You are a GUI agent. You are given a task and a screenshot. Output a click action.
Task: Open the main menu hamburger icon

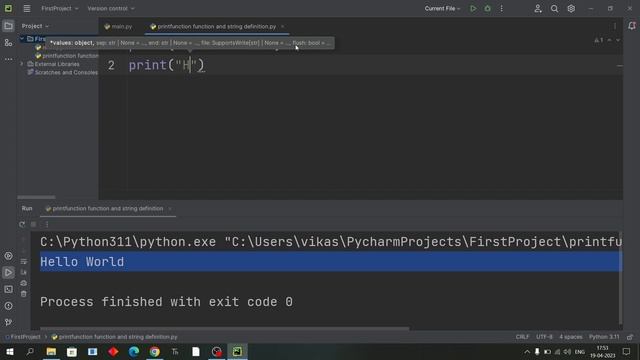[x=27, y=9]
